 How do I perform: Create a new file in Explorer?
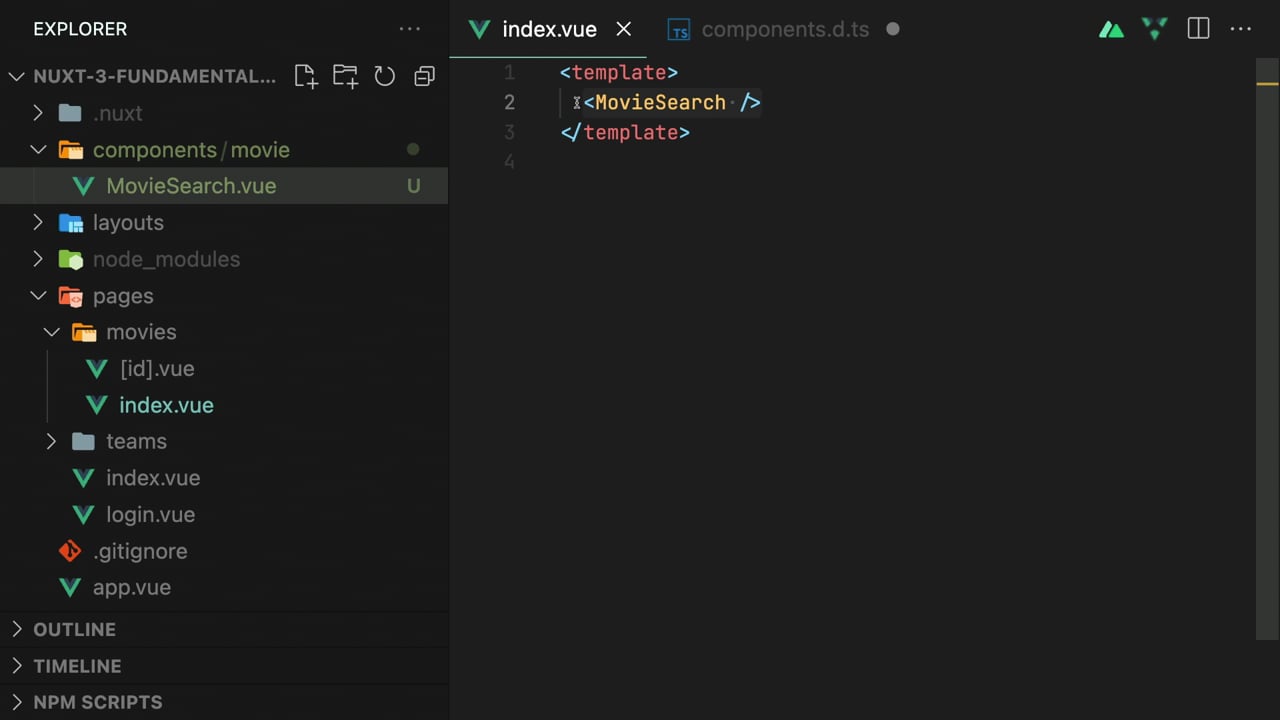(x=305, y=76)
